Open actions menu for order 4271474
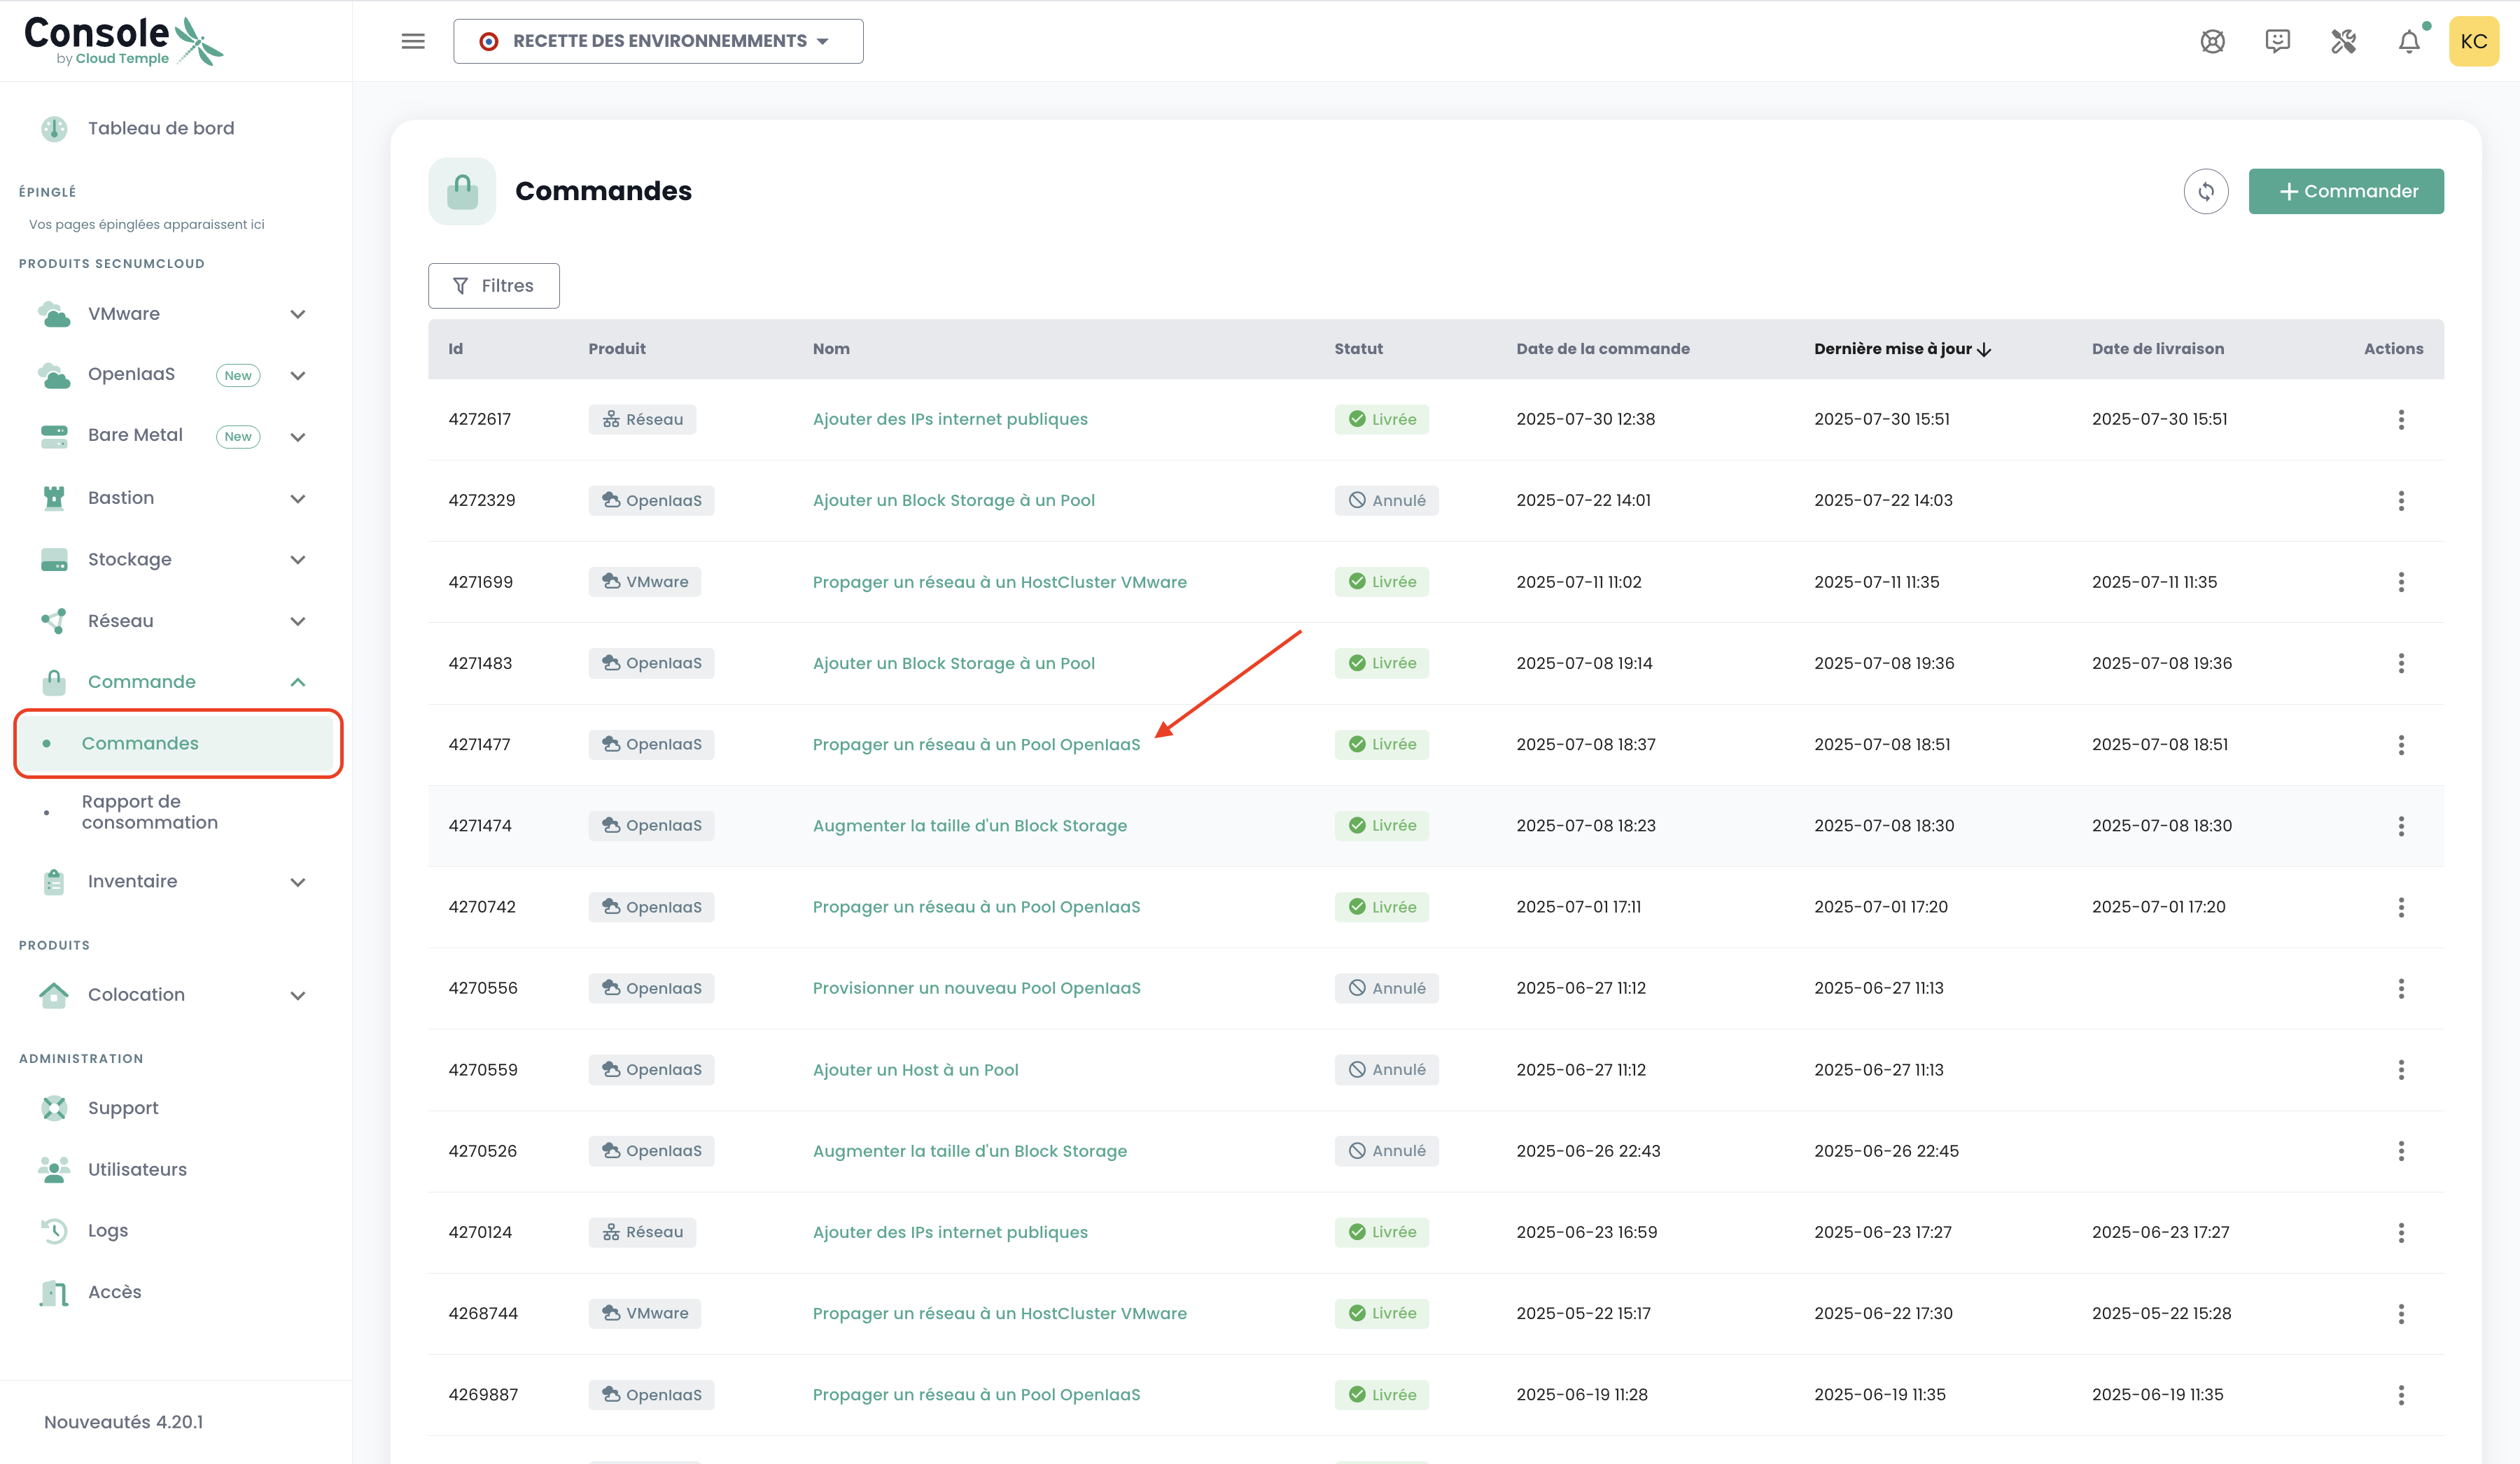Screen dimensions: 2520x1464 pos(2400,826)
